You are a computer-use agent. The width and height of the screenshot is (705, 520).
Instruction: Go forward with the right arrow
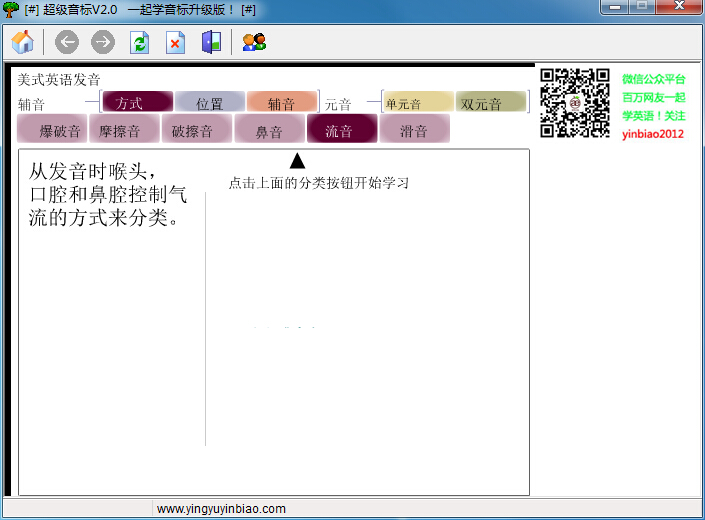pyautogui.click(x=103, y=42)
